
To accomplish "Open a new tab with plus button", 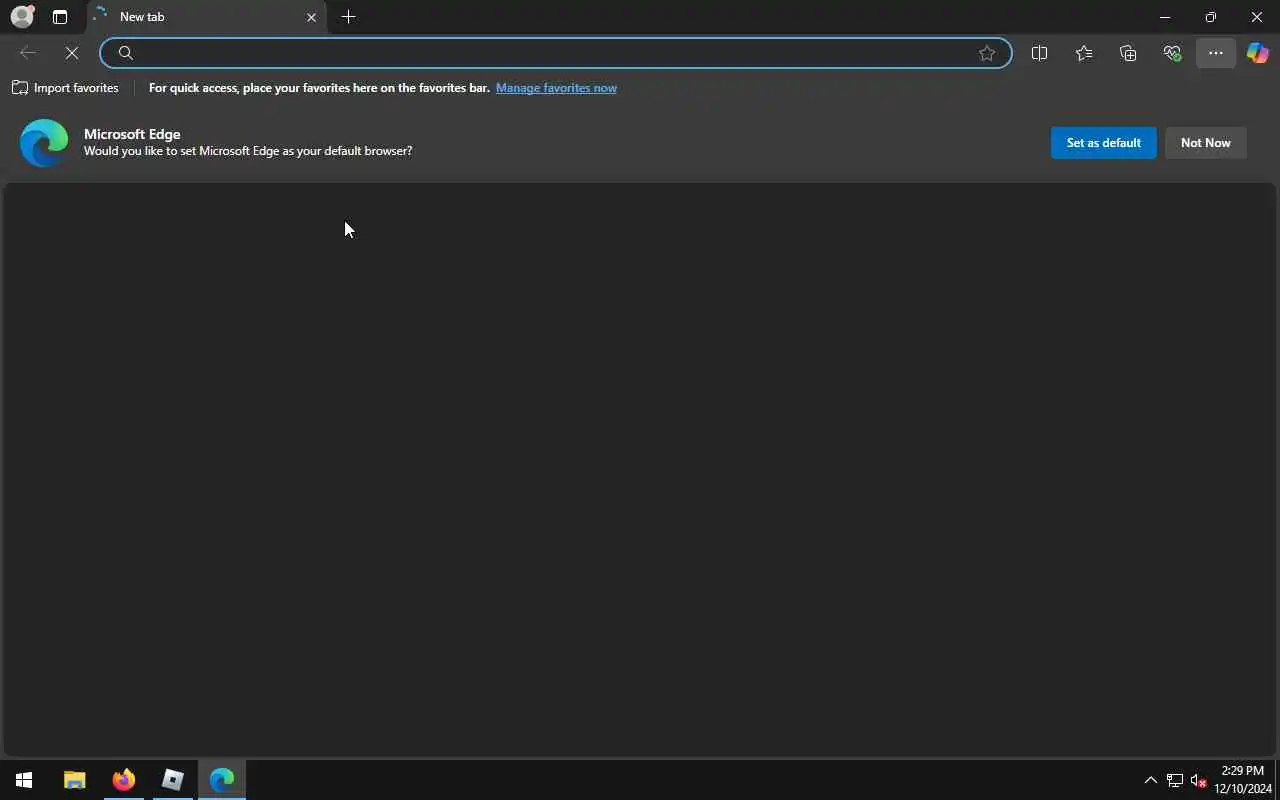I will coord(348,17).
